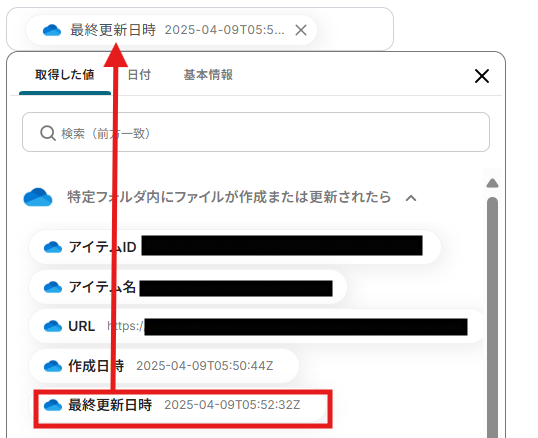The image size is (538, 438).
Task: Click the cloud icon on アイテム名 row
Action: [x=53, y=287]
